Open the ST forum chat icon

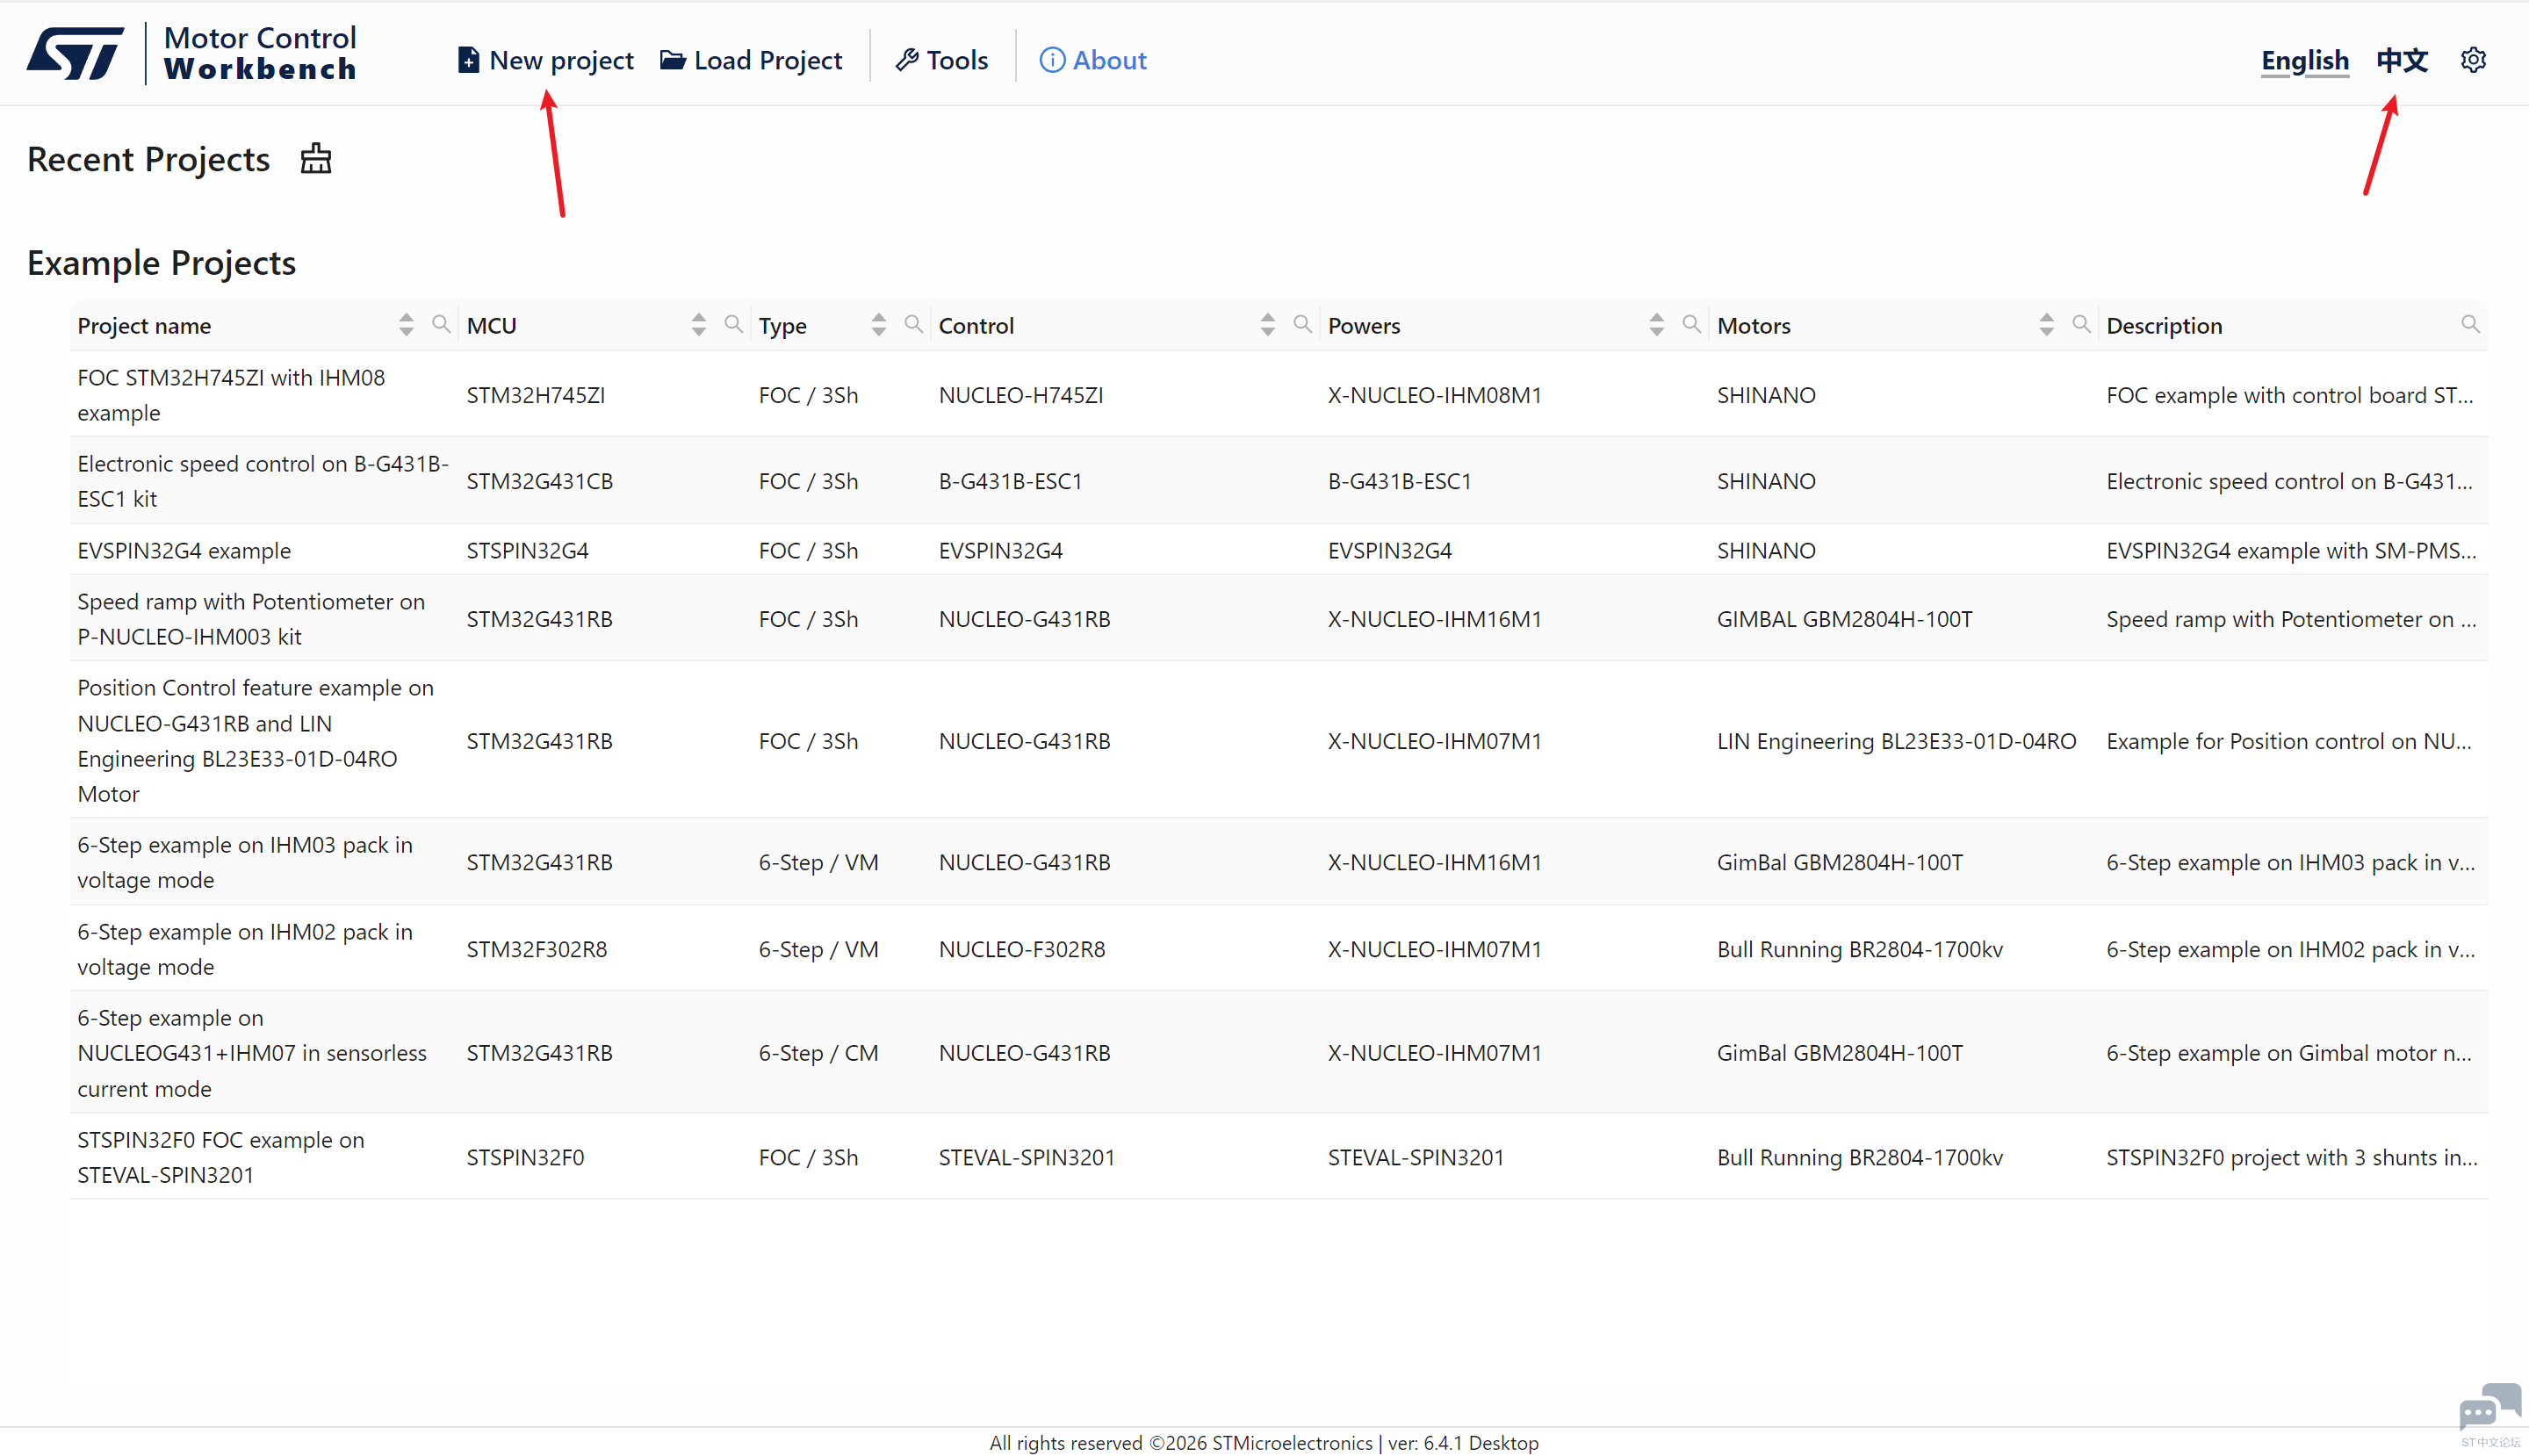point(2490,1409)
